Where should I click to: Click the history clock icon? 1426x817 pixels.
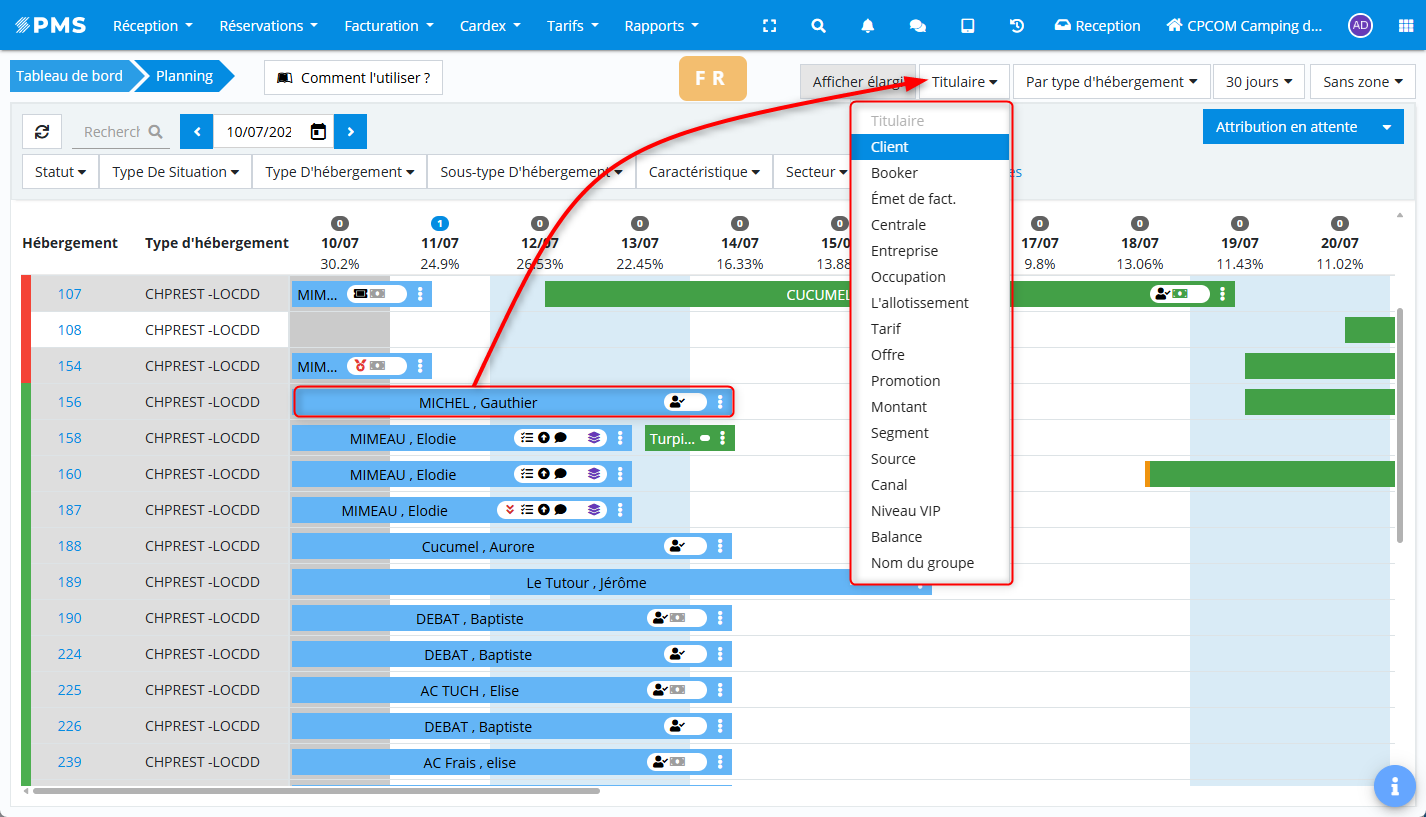[x=1017, y=26]
